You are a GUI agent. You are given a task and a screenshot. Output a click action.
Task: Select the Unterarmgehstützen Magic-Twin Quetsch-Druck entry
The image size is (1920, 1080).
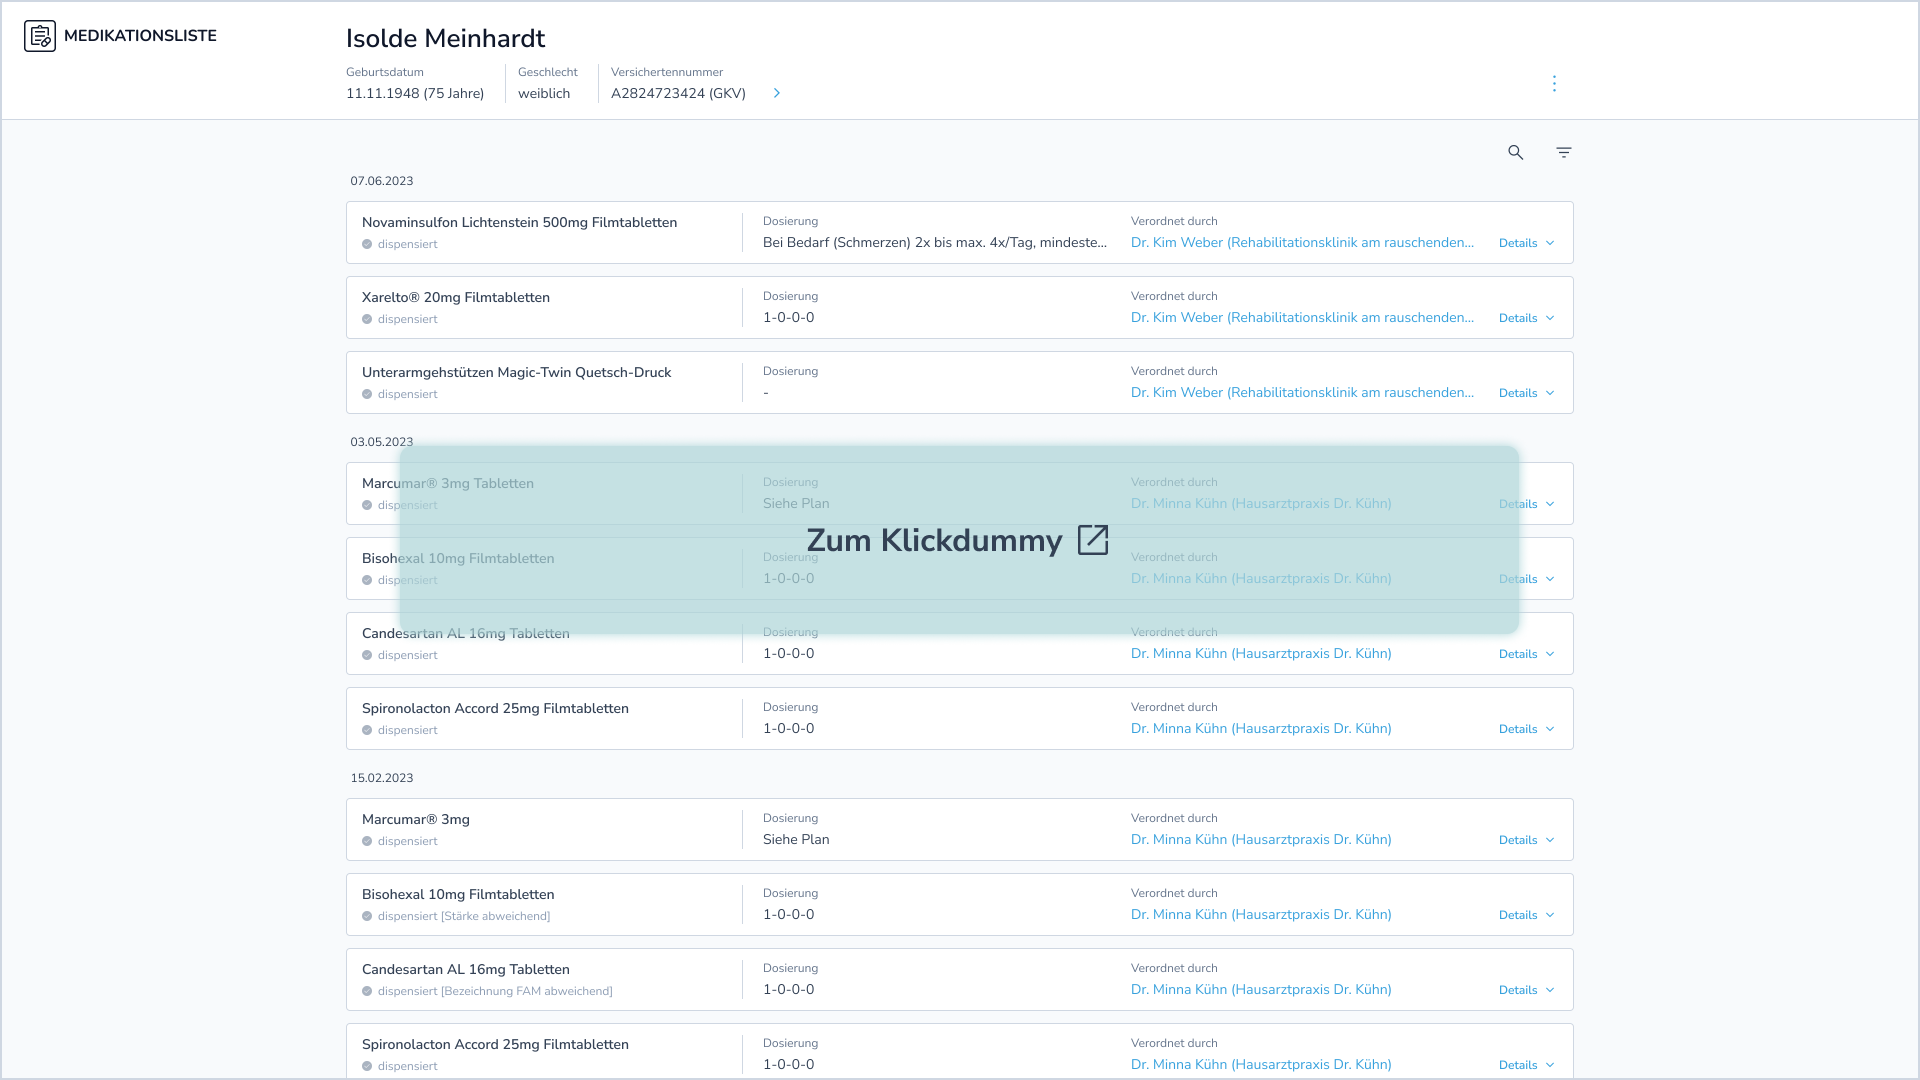pos(516,372)
